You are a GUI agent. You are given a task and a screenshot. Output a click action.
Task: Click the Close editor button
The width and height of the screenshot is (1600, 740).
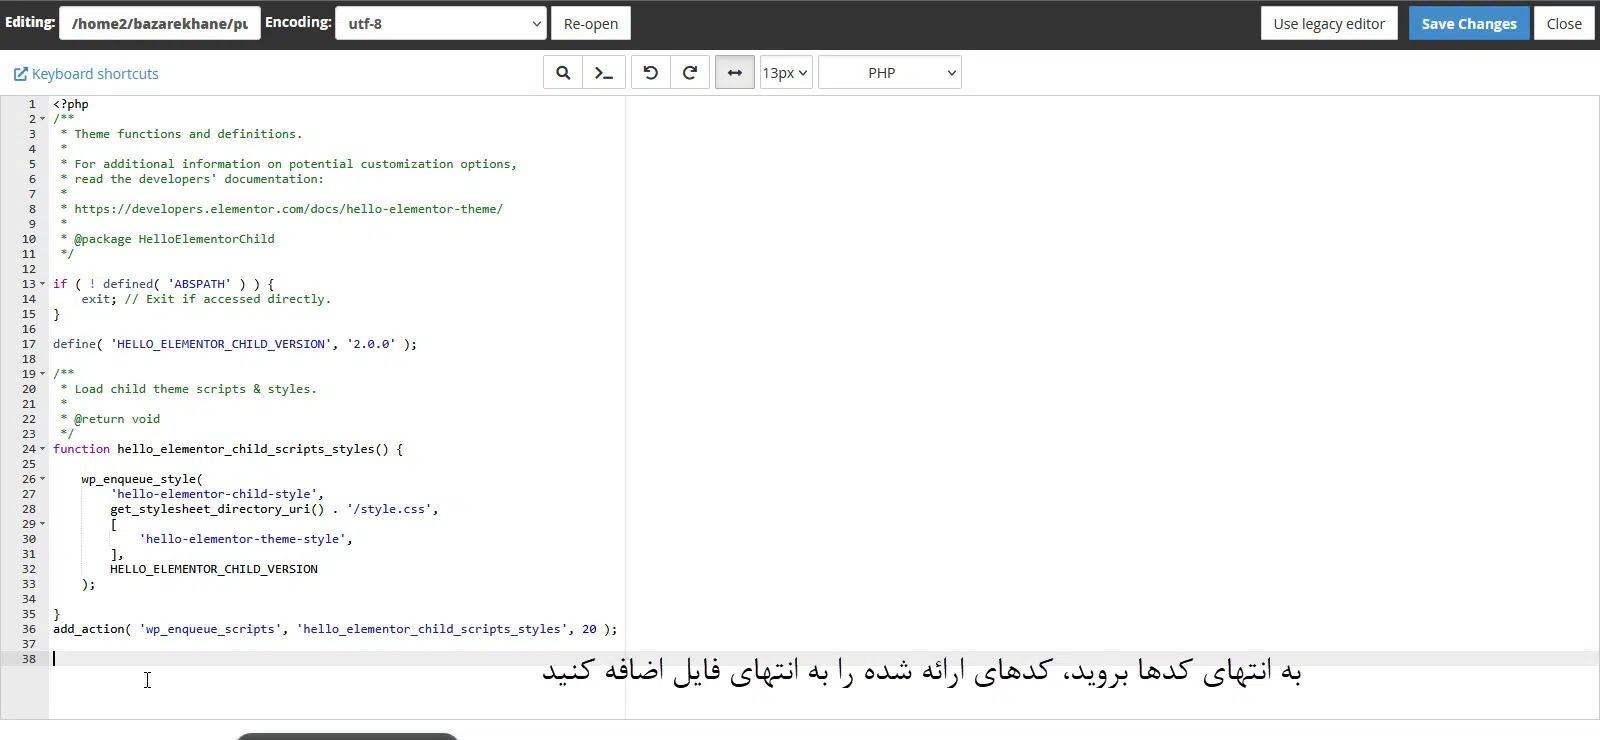click(1564, 23)
